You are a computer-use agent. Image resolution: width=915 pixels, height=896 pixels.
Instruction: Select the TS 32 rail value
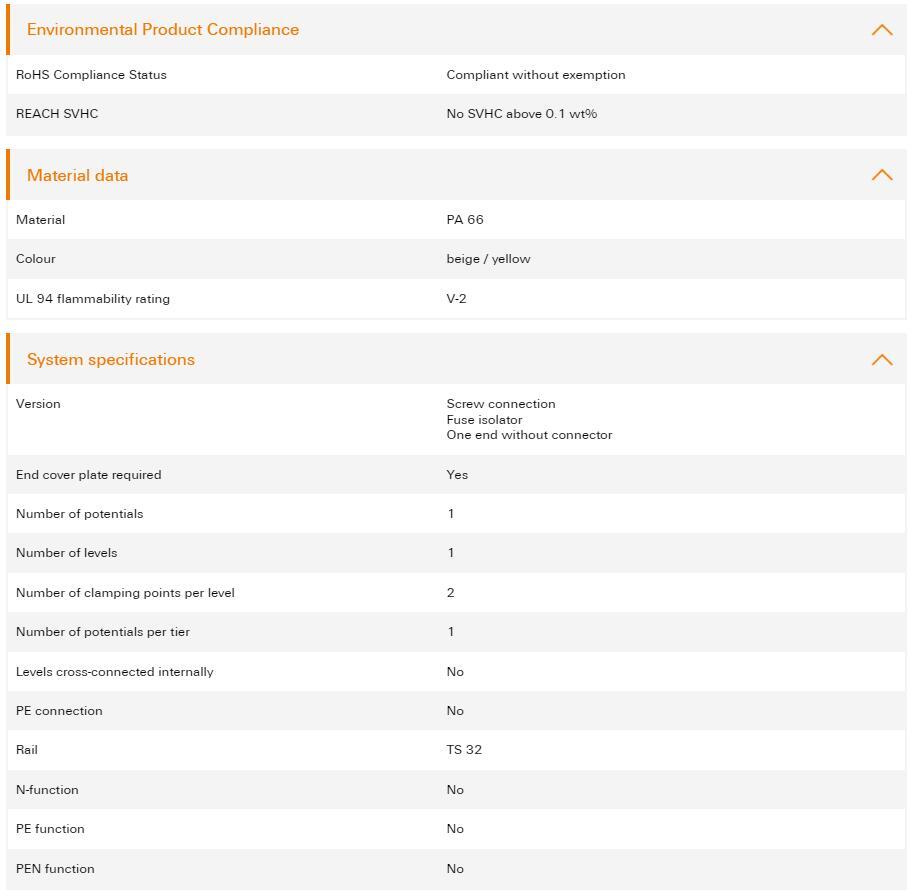point(464,750)
